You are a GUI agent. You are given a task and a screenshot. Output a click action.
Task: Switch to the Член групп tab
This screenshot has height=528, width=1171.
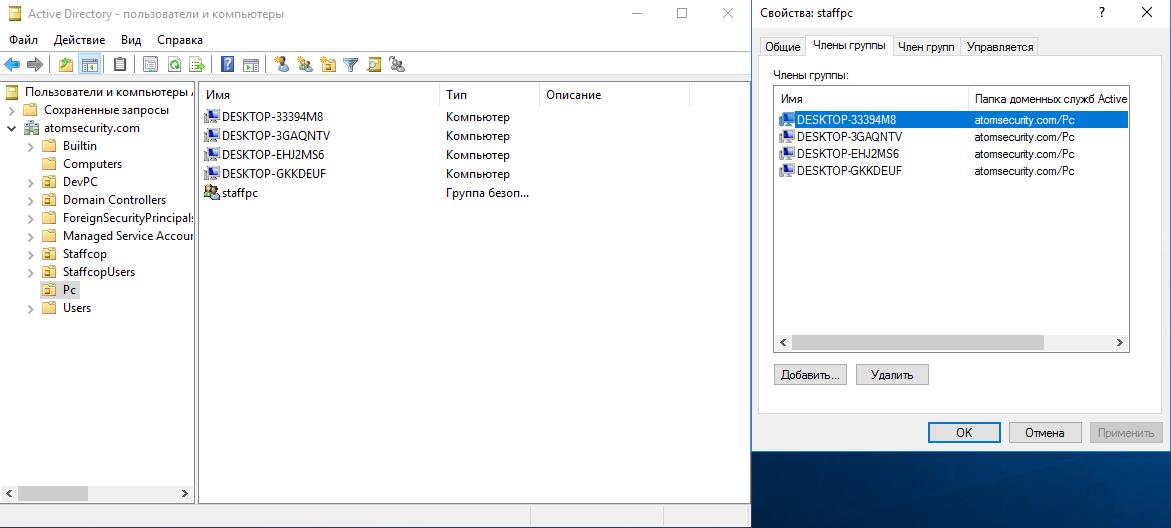925,47
